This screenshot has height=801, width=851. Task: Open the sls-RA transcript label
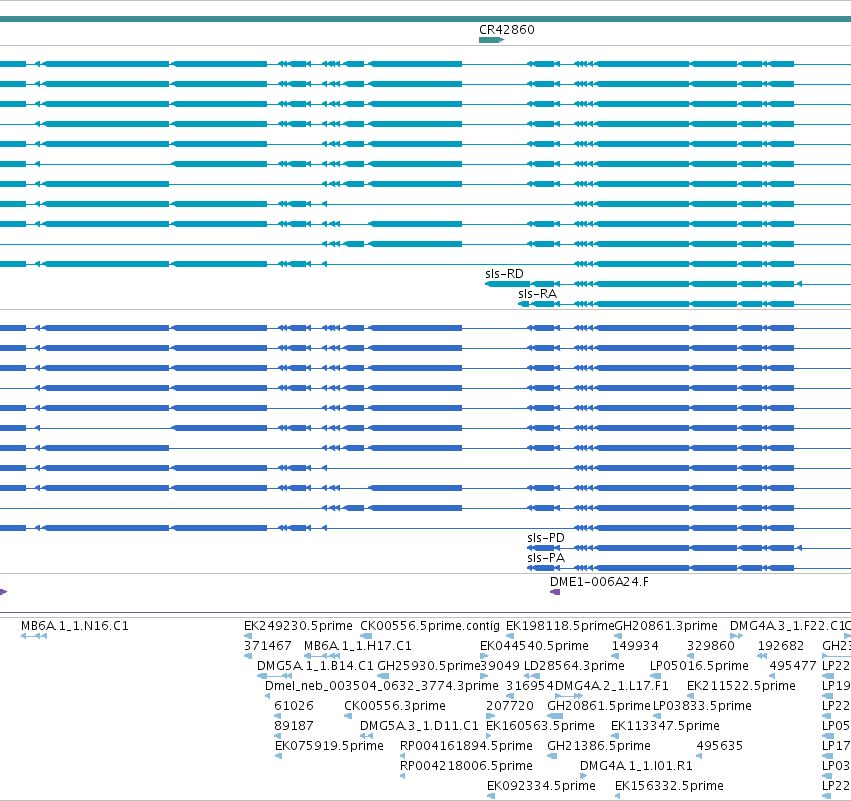(537, 294)
